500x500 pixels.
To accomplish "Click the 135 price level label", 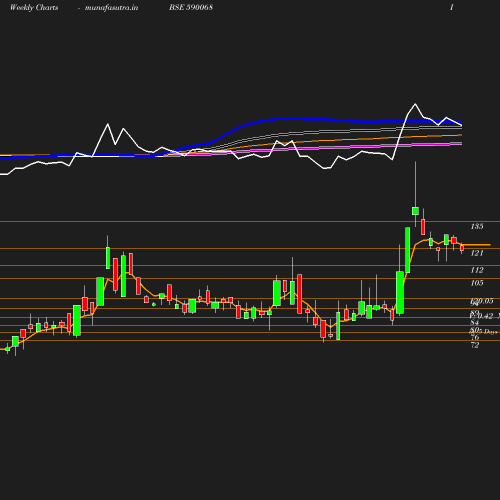I will pyautogui.click(x=477, y=226).
